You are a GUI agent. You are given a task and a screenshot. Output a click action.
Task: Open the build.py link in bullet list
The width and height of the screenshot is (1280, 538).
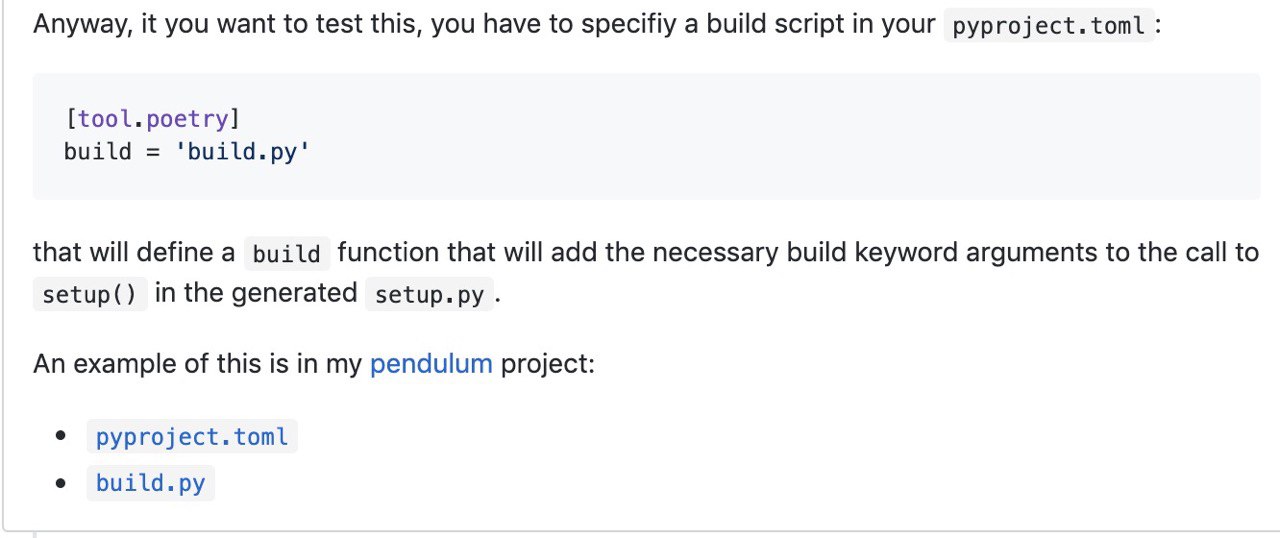[150, 484]
